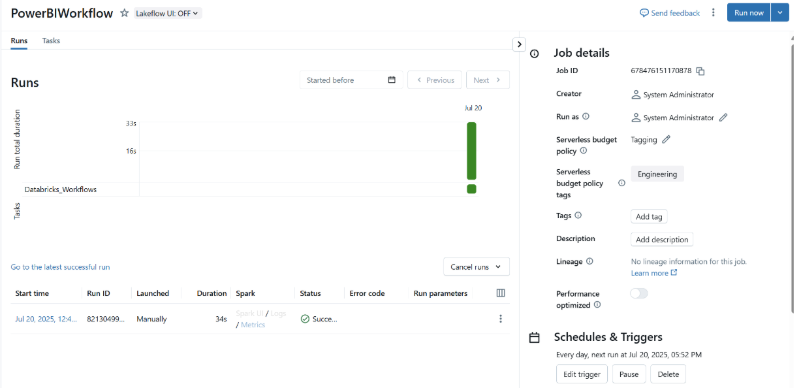Click the info icon beside Tags

[578, 215]
